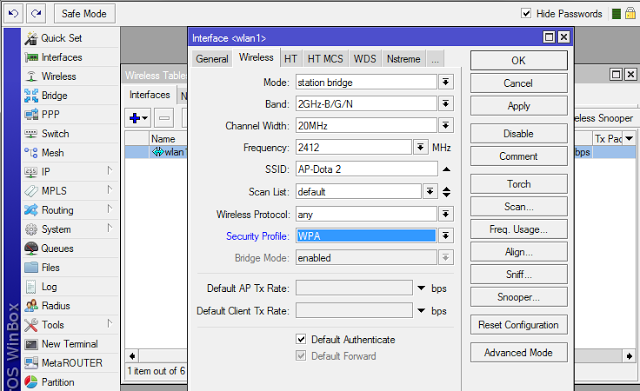This screenshot has height=391, width=640.
Task: Open the Switch sidebar entry
Action: click(71, 133)
